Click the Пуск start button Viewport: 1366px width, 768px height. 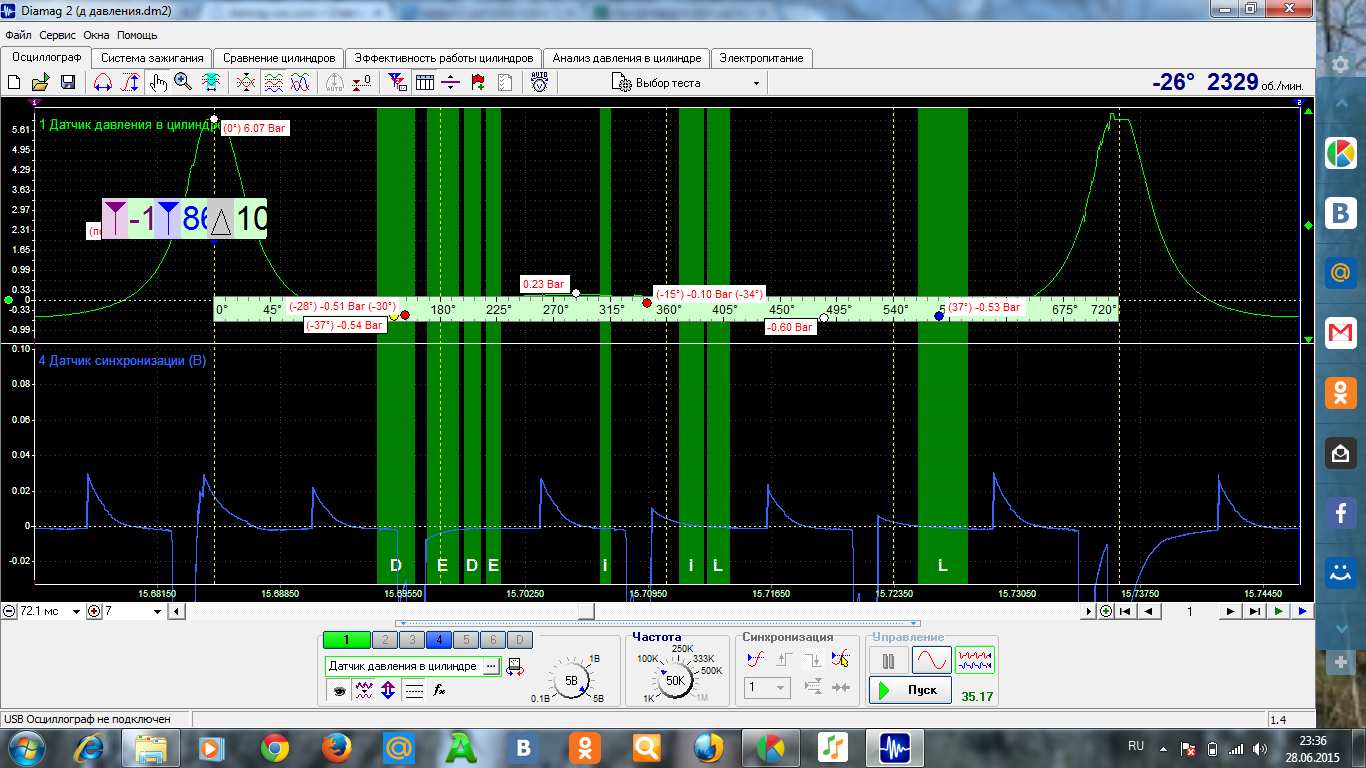click(x=910, y=690)
